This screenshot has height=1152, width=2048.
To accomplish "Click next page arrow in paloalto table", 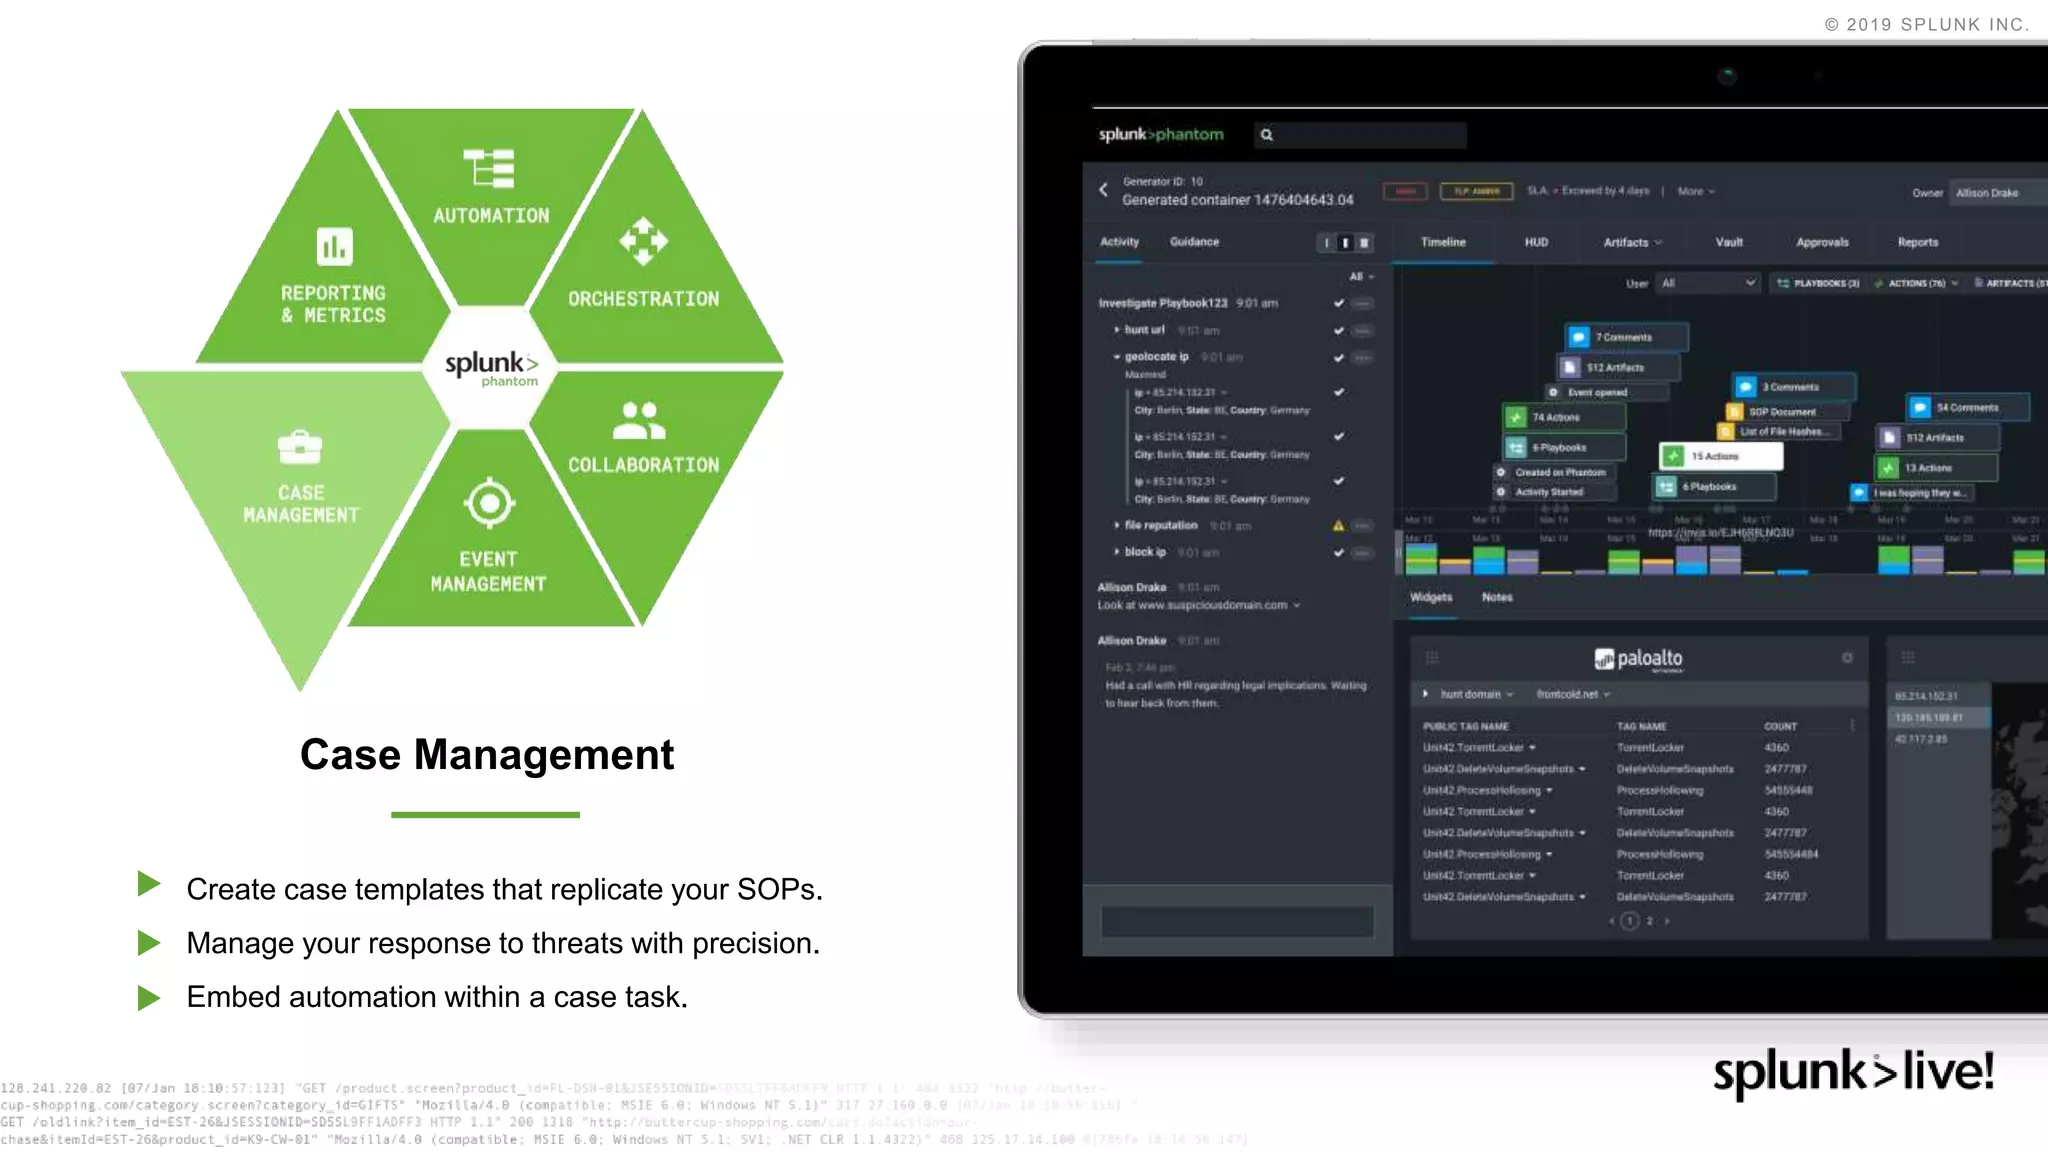I will click(x=1667, y=921).
